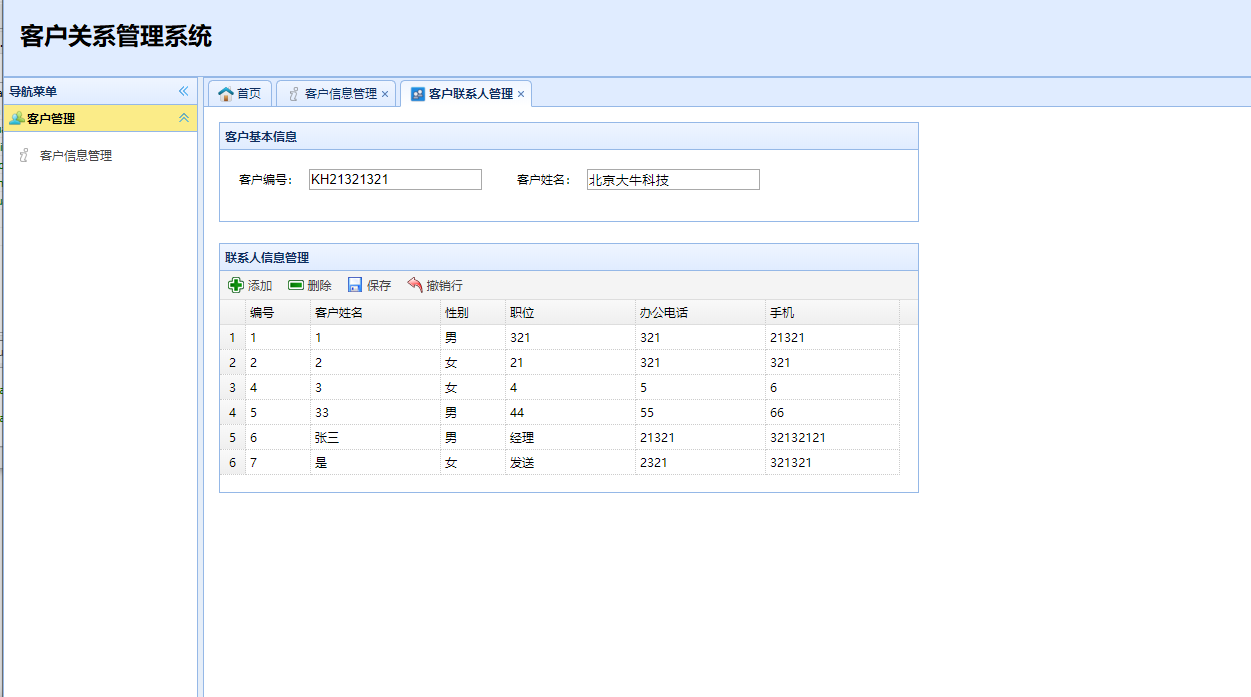Viewport: 1251px width, 697px height.
Task: Close the 客户信息管理 tab
Action: click(384, 93)
